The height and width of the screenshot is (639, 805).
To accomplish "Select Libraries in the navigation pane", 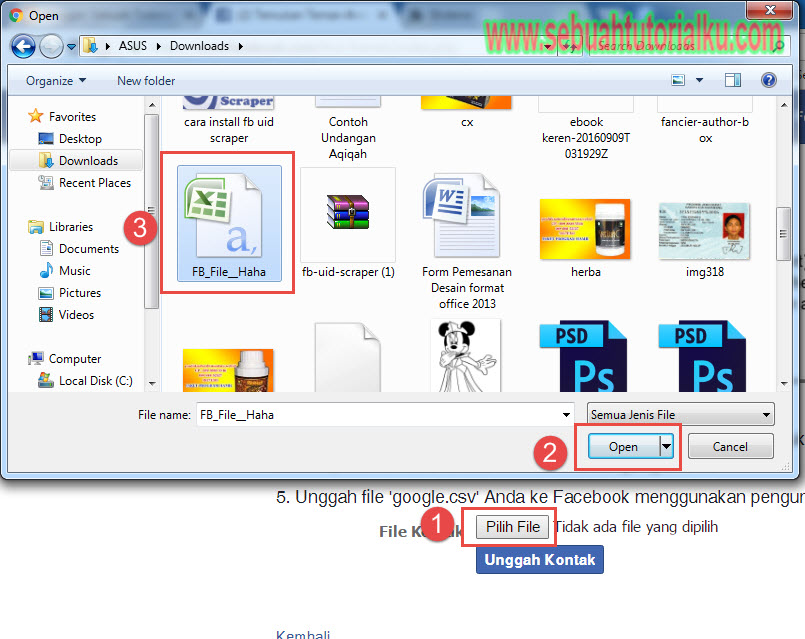I will pos(61,226).
